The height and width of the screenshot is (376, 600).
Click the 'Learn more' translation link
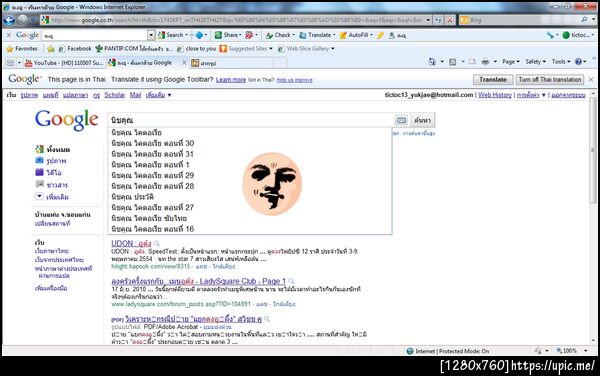231,80
